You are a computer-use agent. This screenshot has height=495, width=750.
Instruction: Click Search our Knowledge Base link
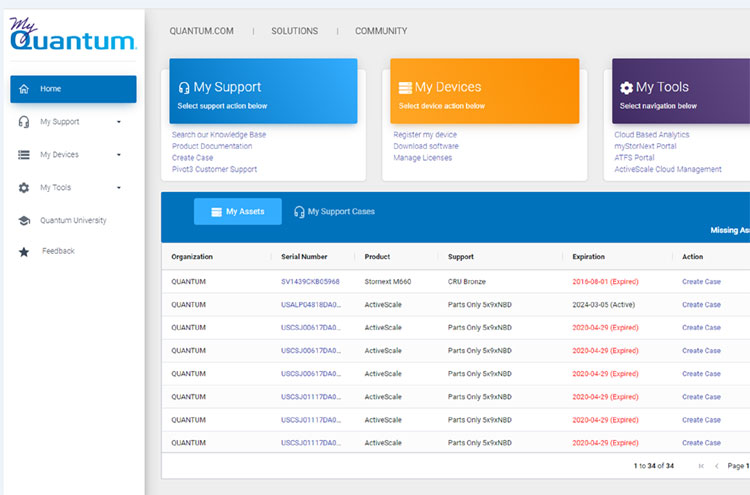tap(219, 135)
